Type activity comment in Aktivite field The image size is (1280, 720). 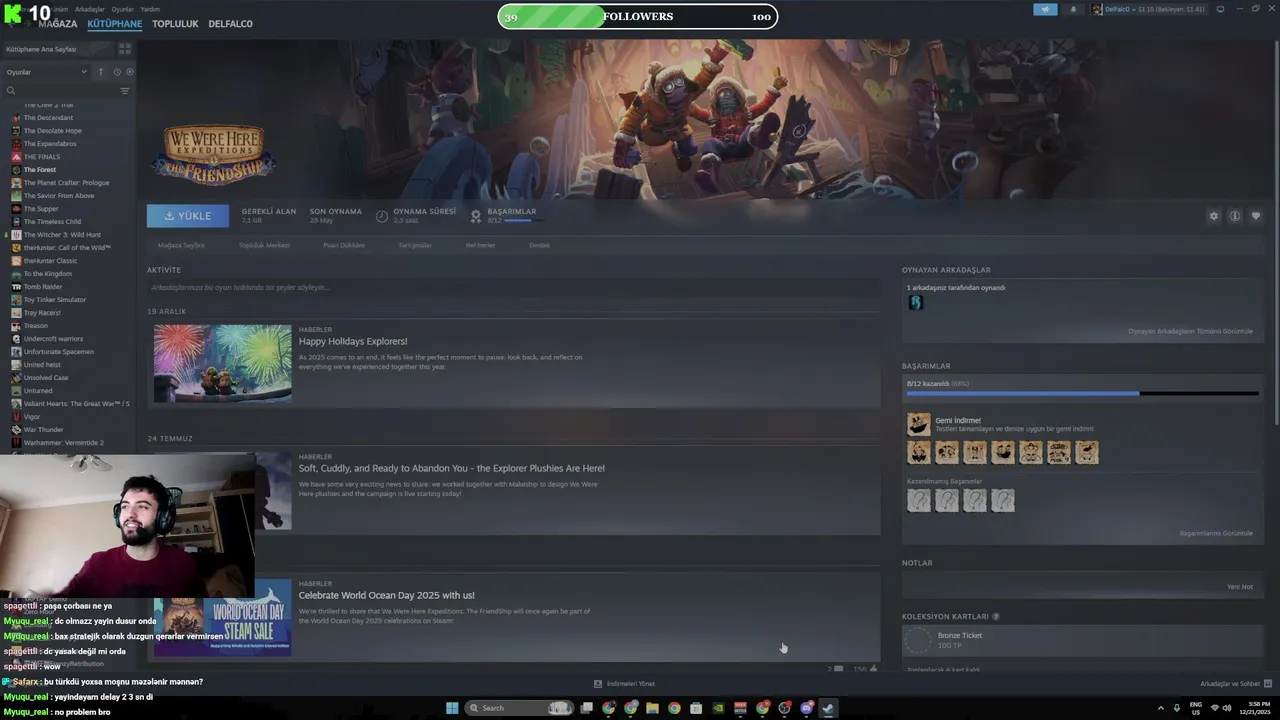[513, 288]
